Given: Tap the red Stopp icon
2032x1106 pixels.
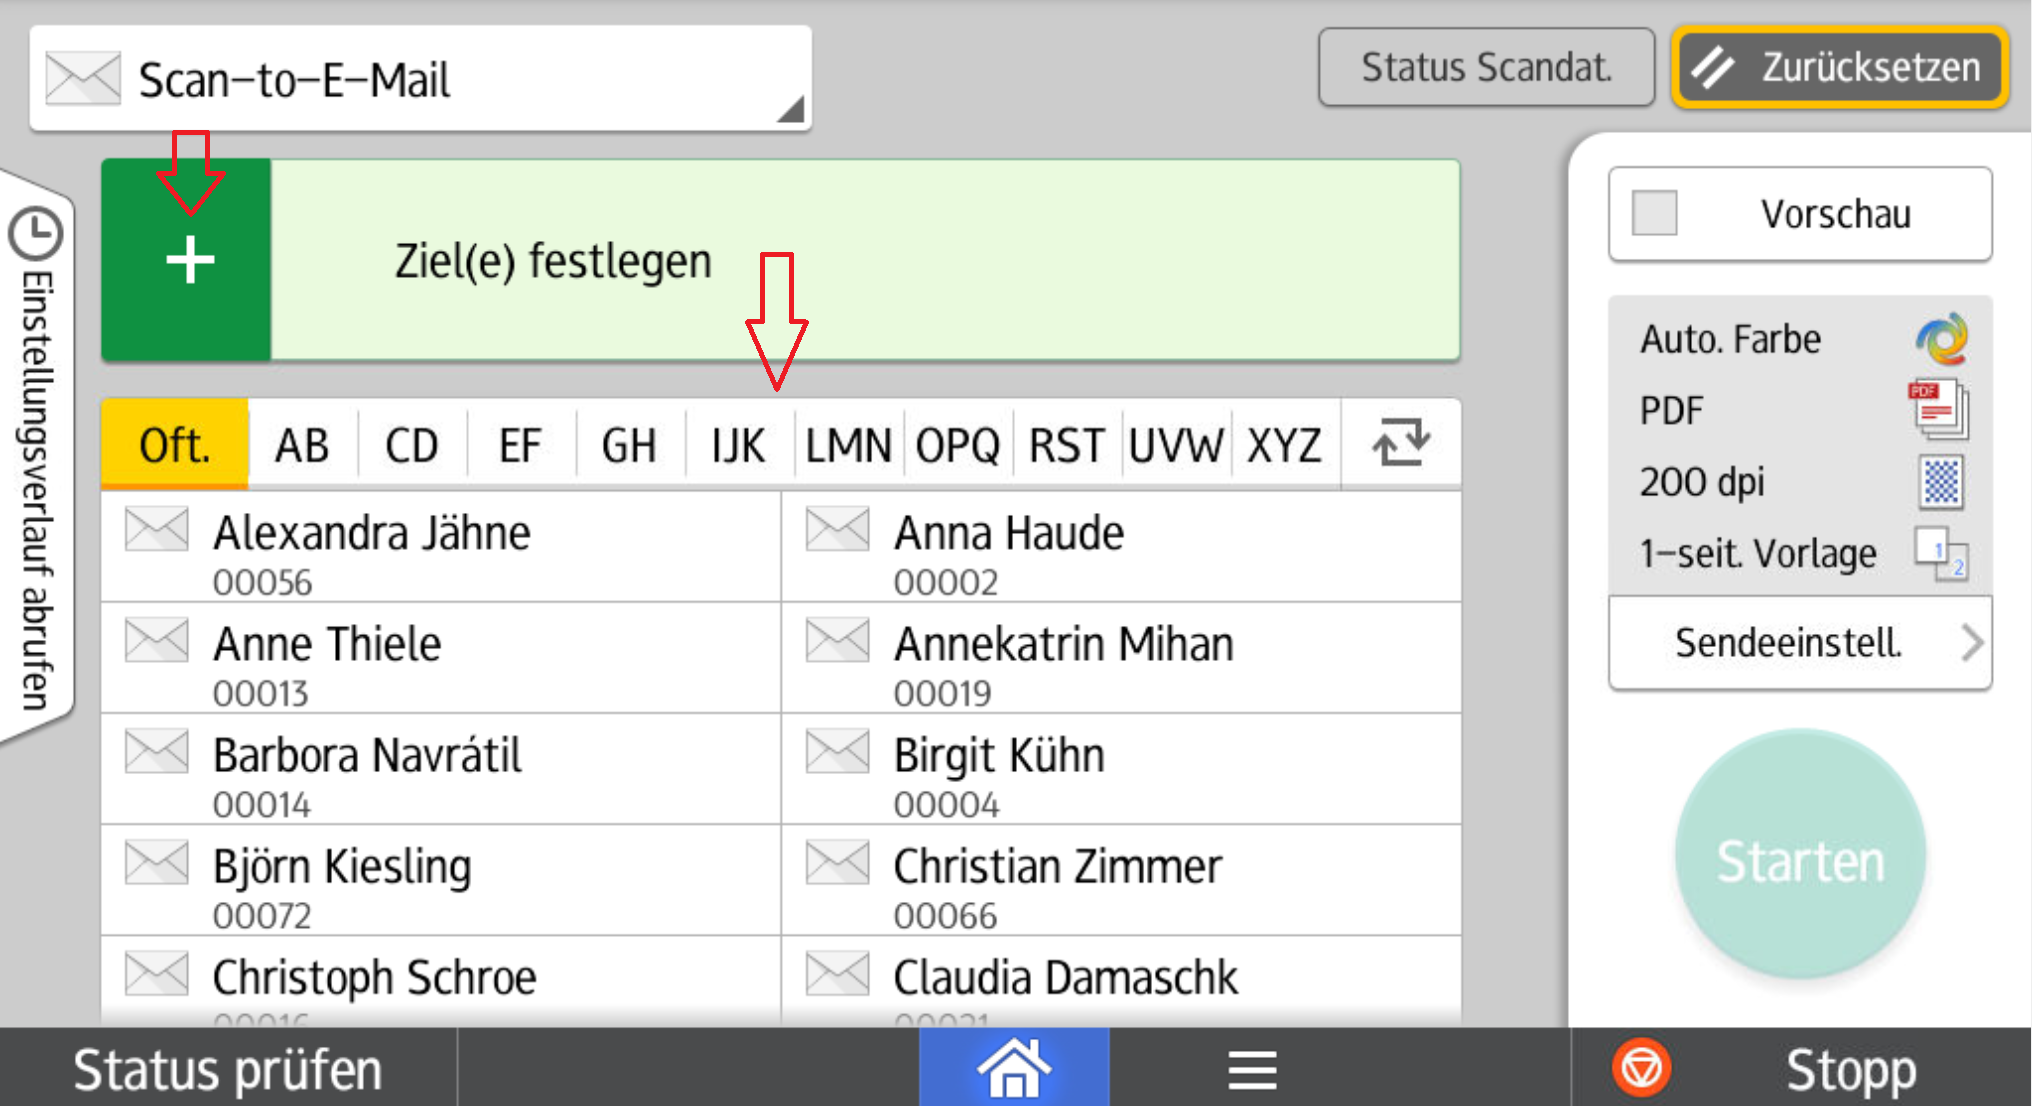Looking at the screenshot, I should (1641, 1068).
